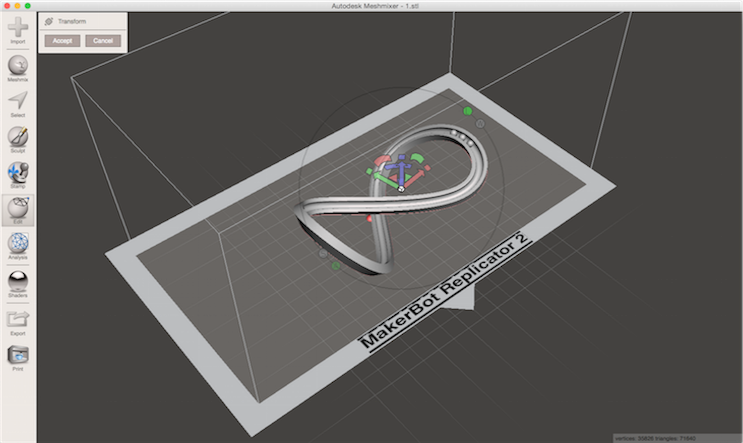743x443 pixels.
Task: Open the Edit menu tool
Action: (x=18, y=210)
